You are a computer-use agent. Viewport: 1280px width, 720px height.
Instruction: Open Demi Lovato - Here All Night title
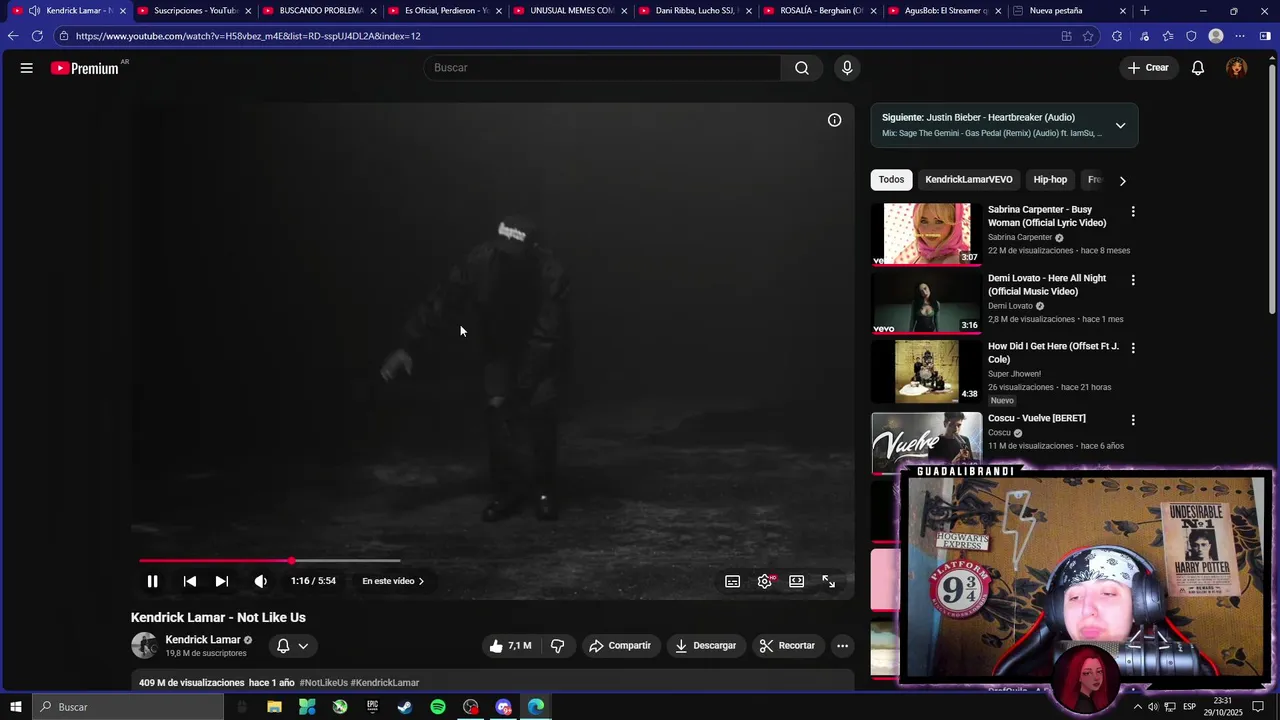[1047, 285]
